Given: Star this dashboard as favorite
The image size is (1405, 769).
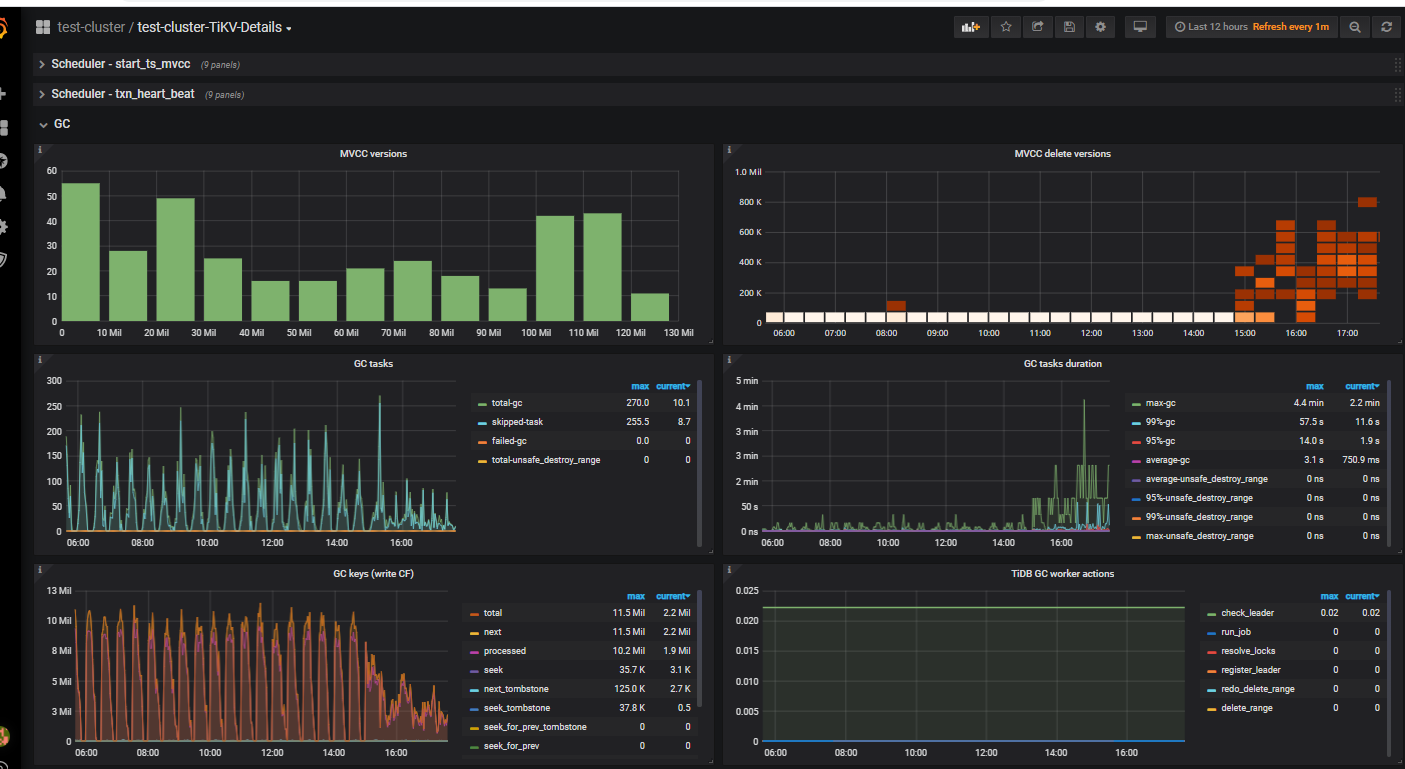Looking at the screenshot, I should (x=1006, y=27).
